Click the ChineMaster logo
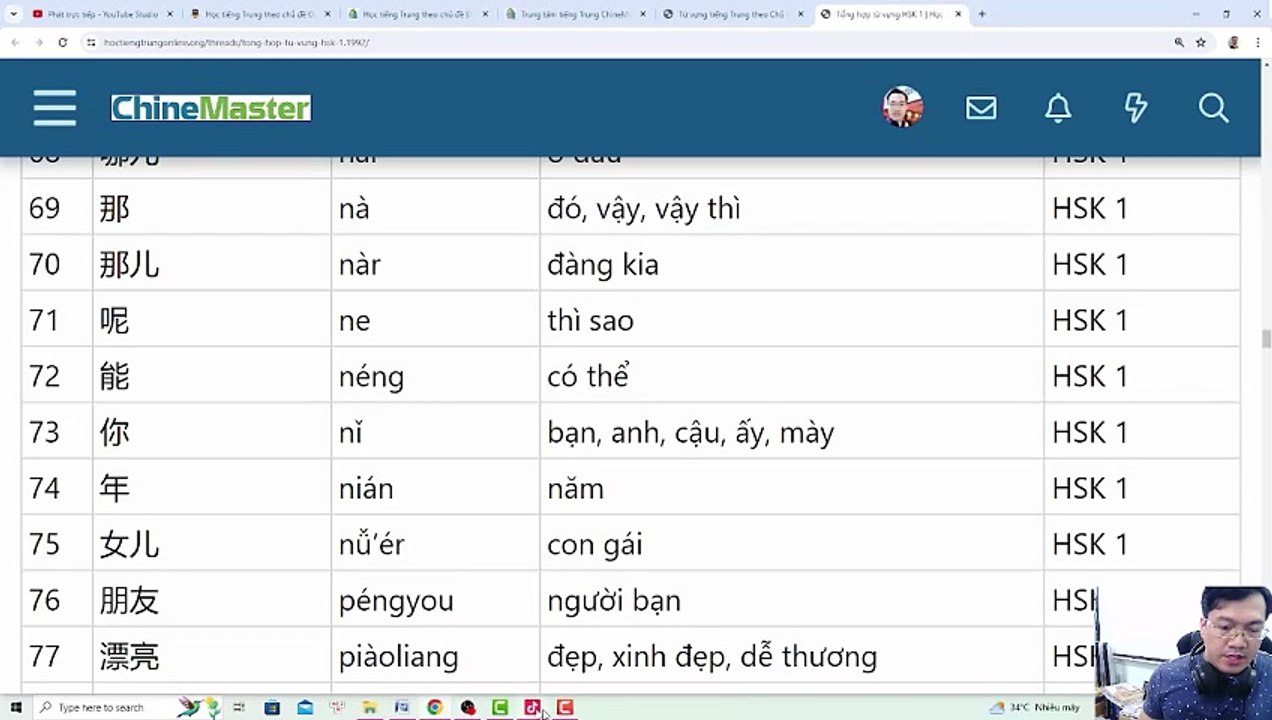 (211, 108)
